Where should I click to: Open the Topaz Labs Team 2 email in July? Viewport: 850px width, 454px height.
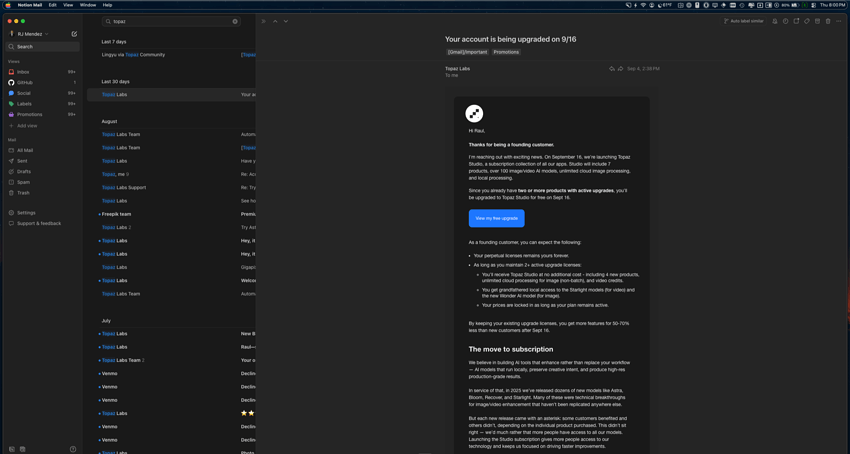coord(171,360)
